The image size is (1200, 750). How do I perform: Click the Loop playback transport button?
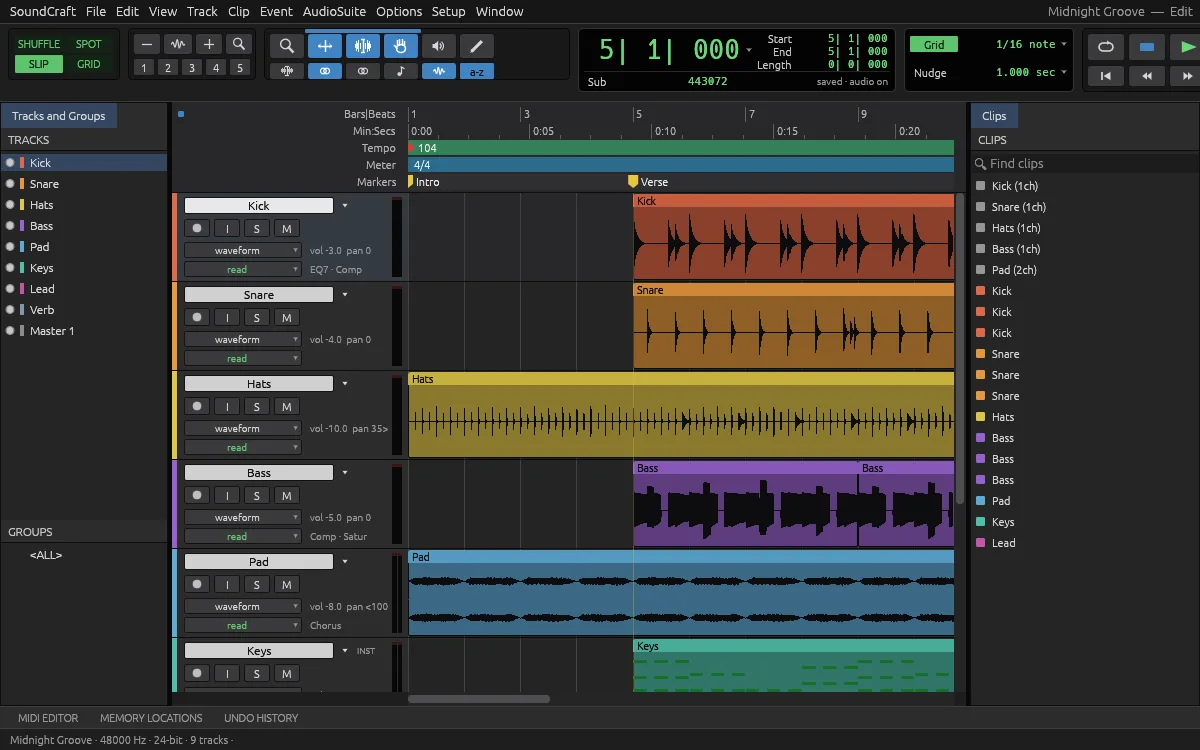[1105, 47]
